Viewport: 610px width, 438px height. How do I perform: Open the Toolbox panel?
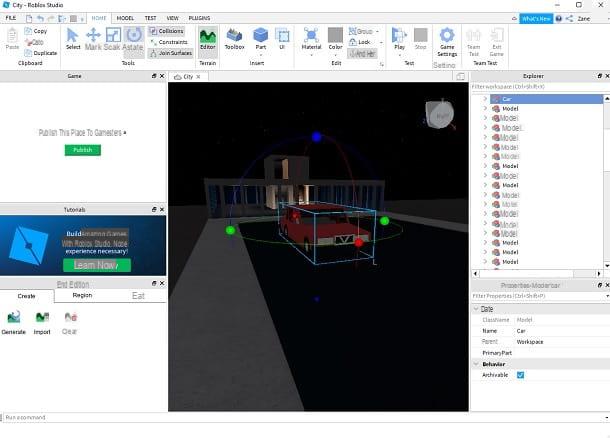(x=235, y=39)
